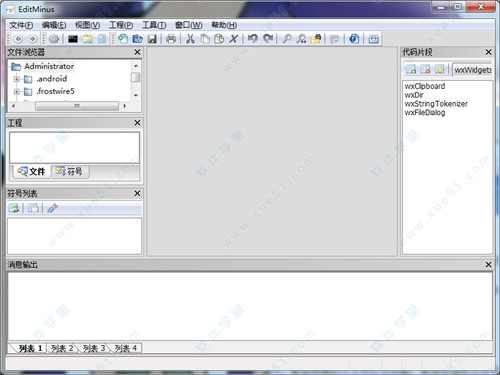500x375 pixels.
Task: Select the wxFileDialog snippet
Action: point(425,113)
